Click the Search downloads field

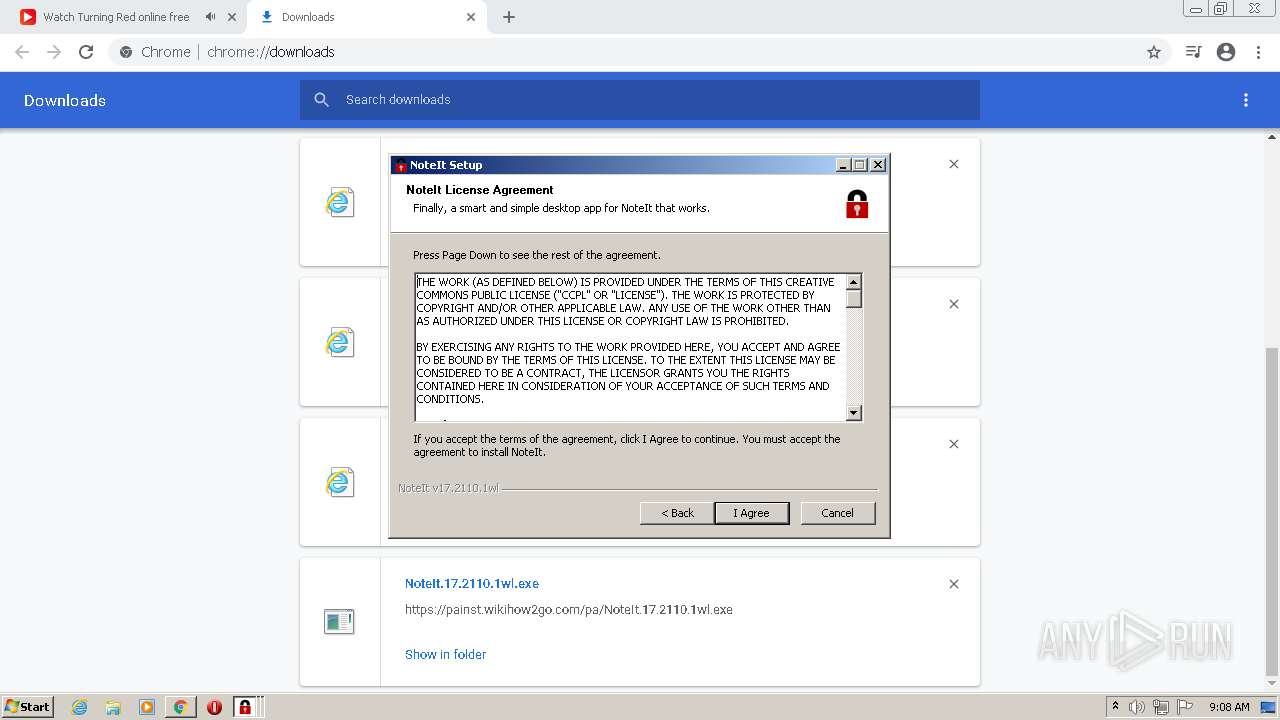(640, 100)
